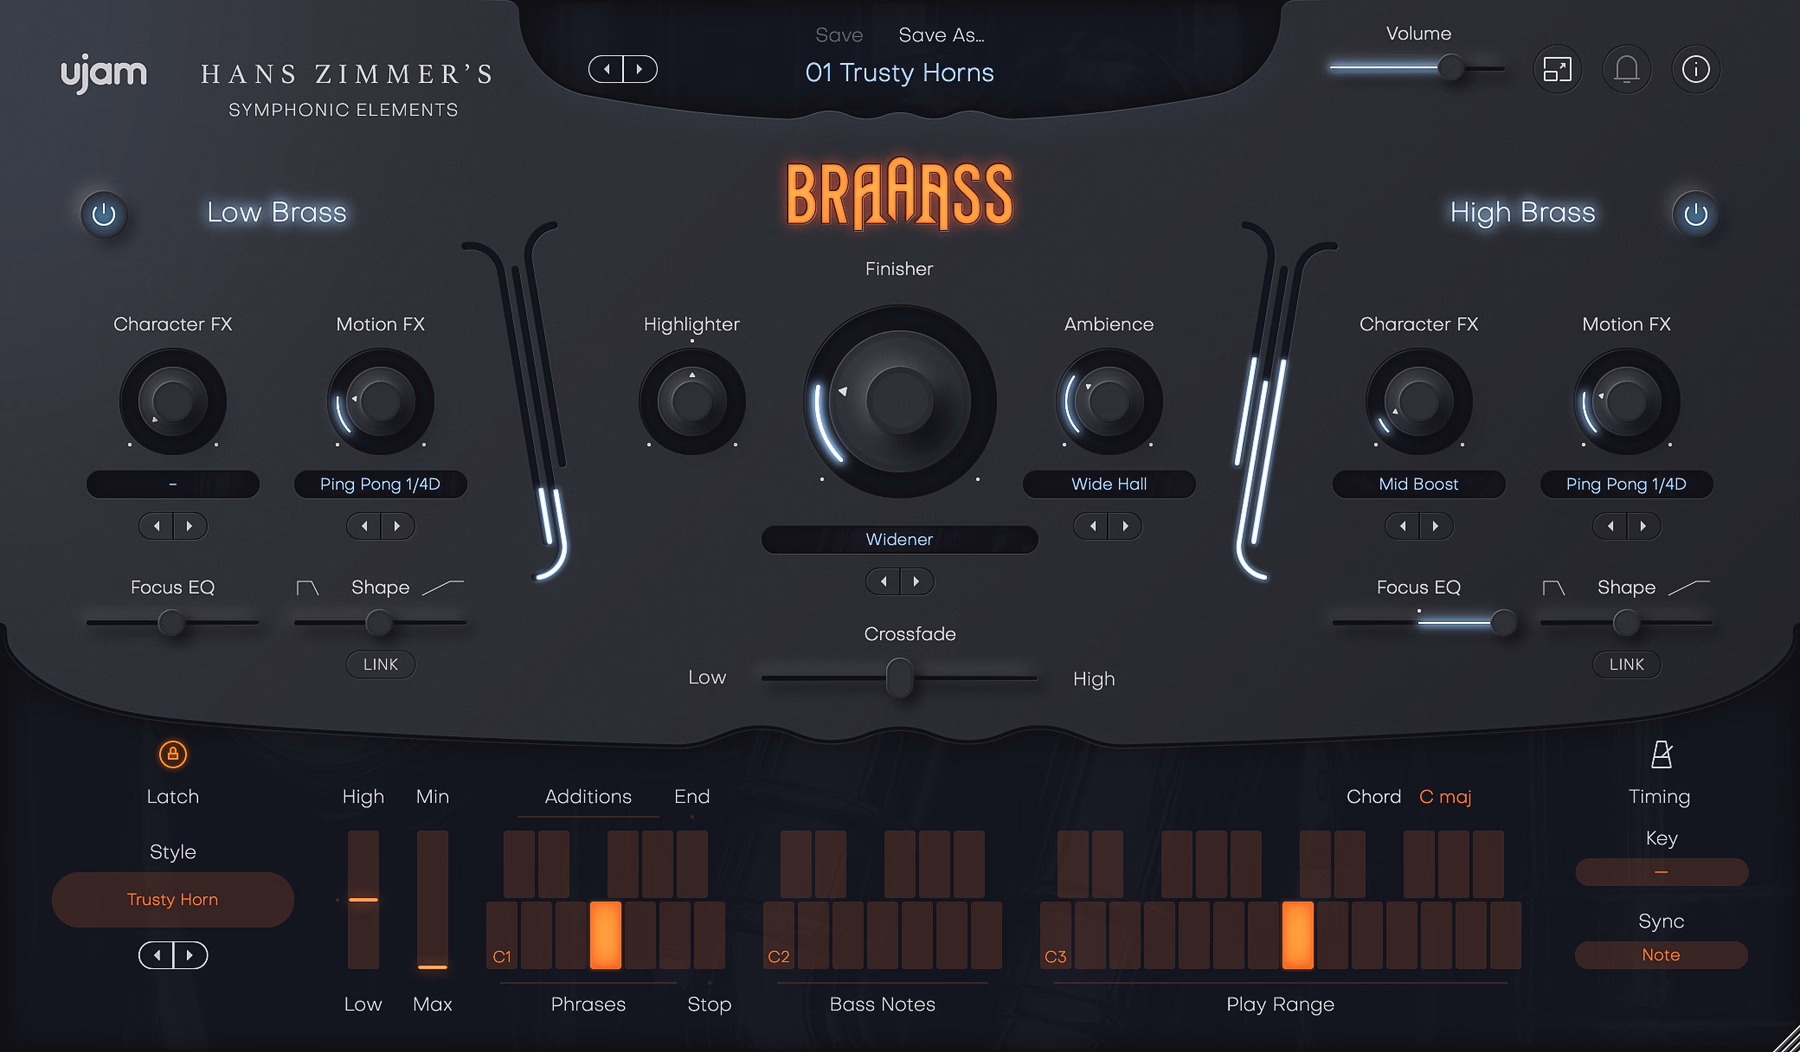Viewport: 1800px width, 1052px height.
Task: Select next Finisher Widener mode arrow
Action: [x=916, y=581]
